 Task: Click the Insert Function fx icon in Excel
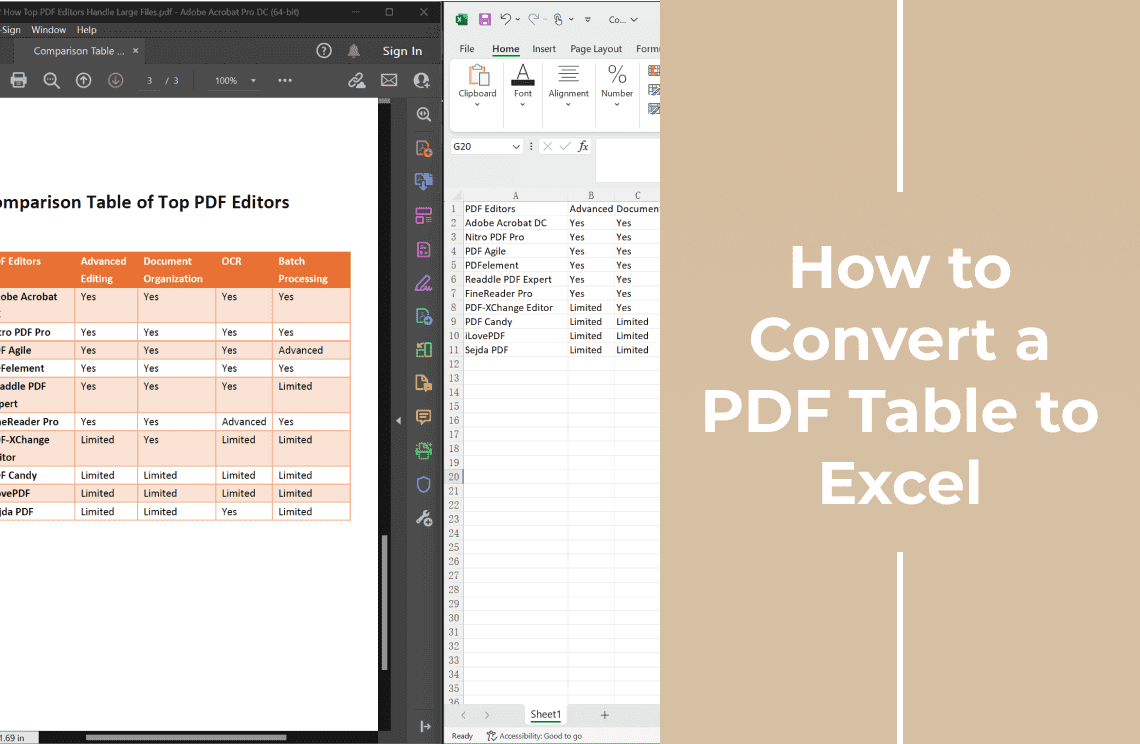(585, 145)
